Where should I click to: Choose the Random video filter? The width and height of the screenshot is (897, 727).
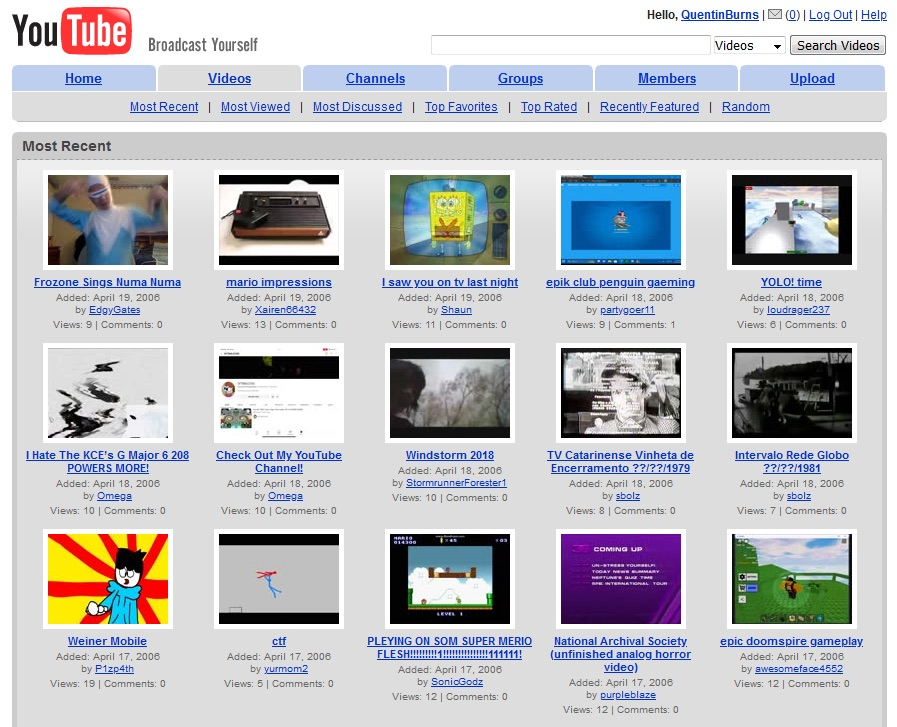(x=743, y=106)
